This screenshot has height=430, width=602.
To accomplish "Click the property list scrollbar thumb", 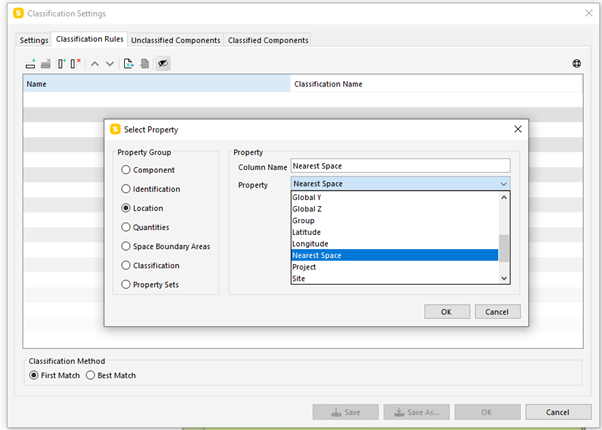I will click(504, 248).
